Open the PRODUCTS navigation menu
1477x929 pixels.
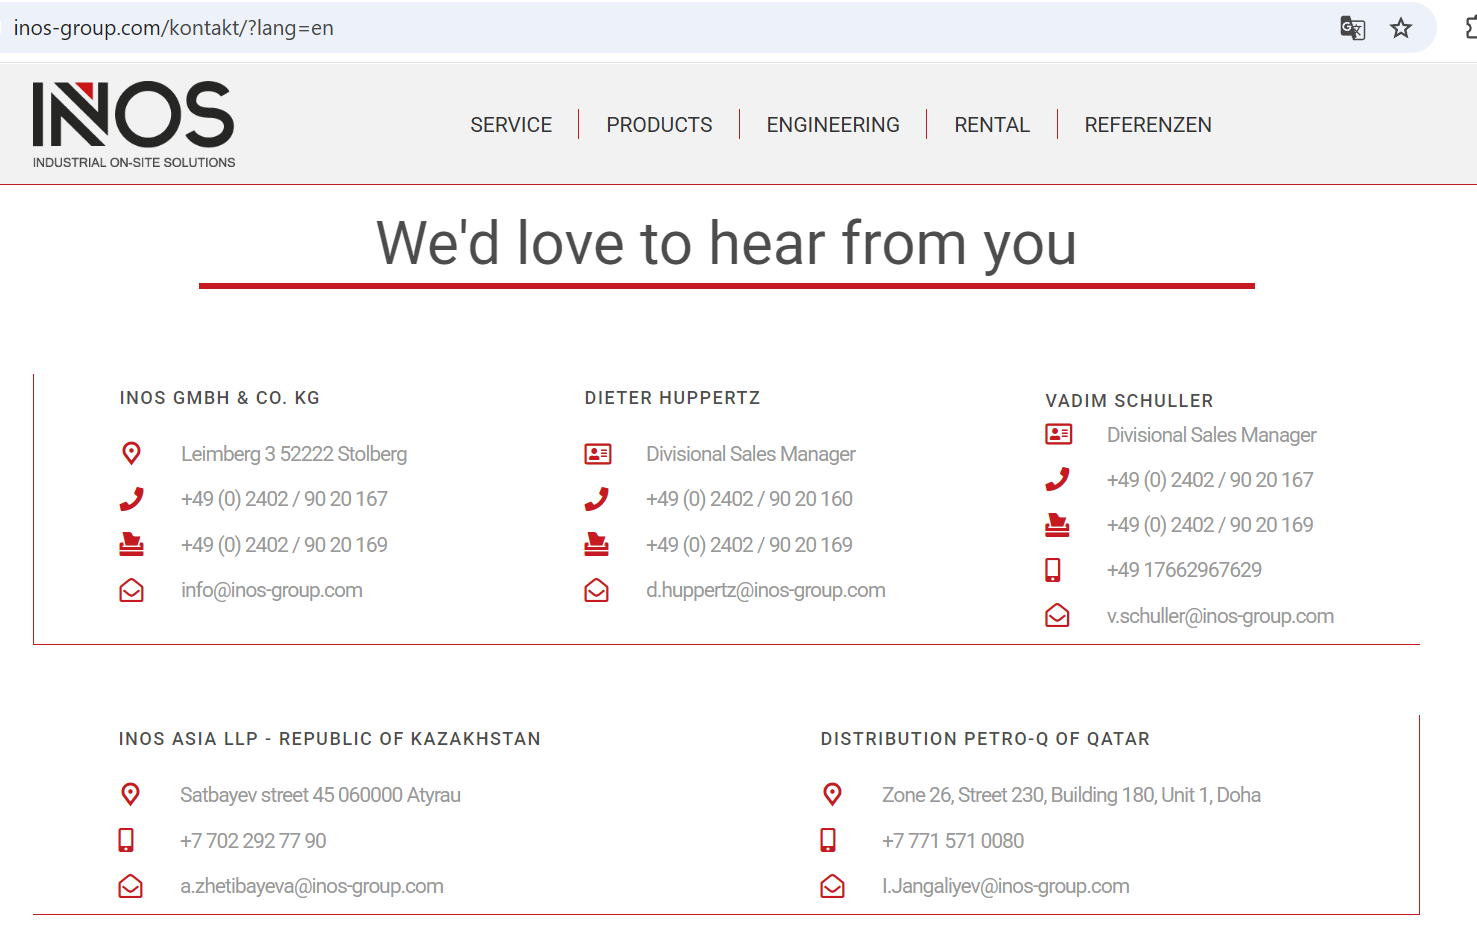pyautogui.click(x=659, y=125)
